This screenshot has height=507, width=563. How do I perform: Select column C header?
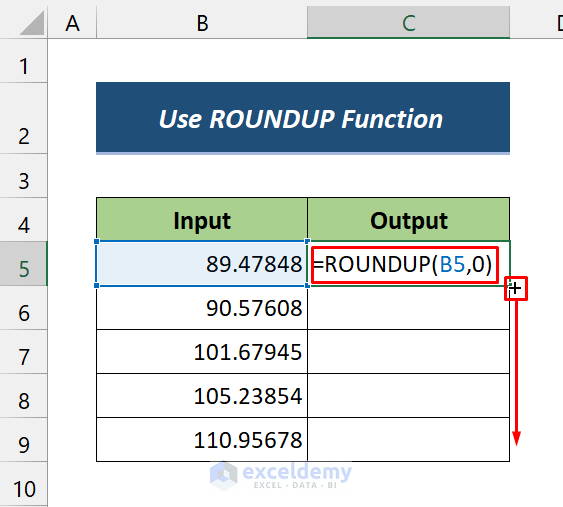[x=409, y=23]
